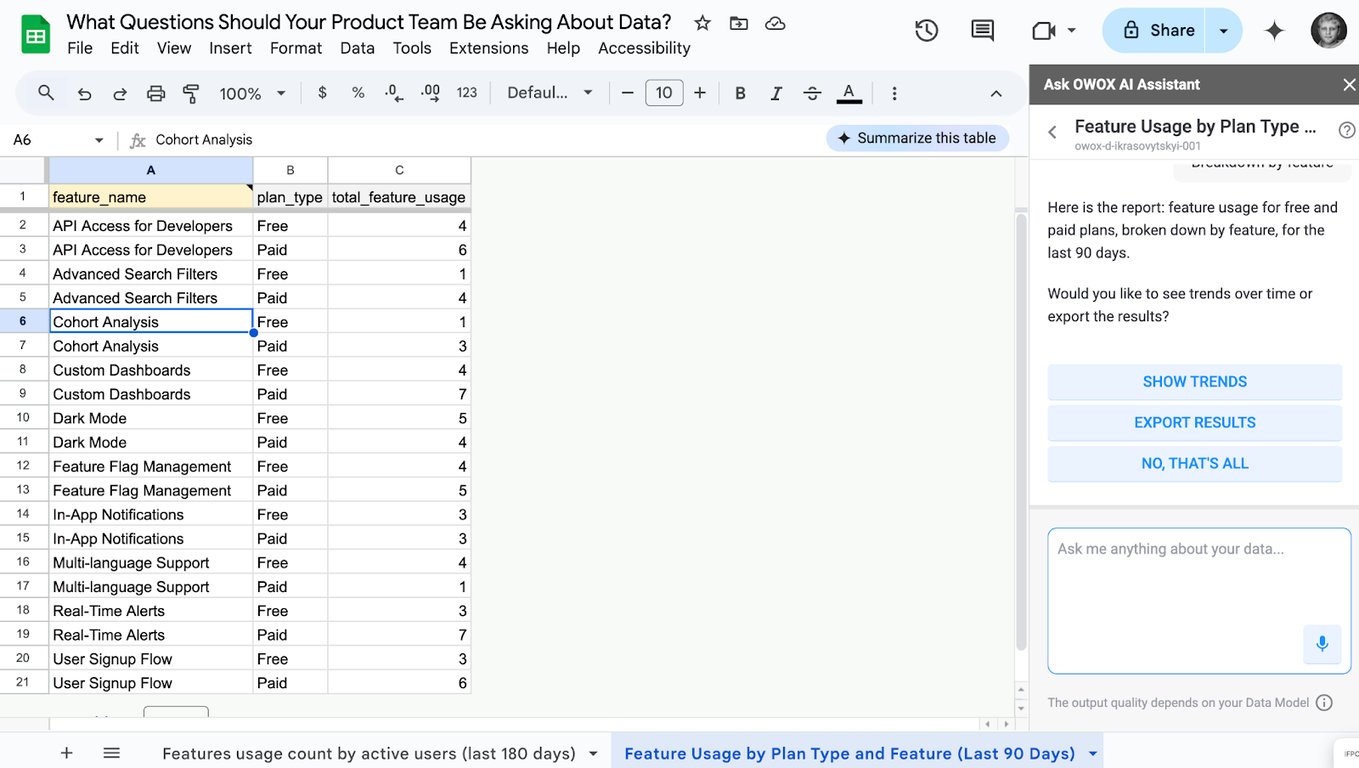Switch to Features usage count tab
This screenshot has height=768, width=1359.
click(x=369, y=754)
